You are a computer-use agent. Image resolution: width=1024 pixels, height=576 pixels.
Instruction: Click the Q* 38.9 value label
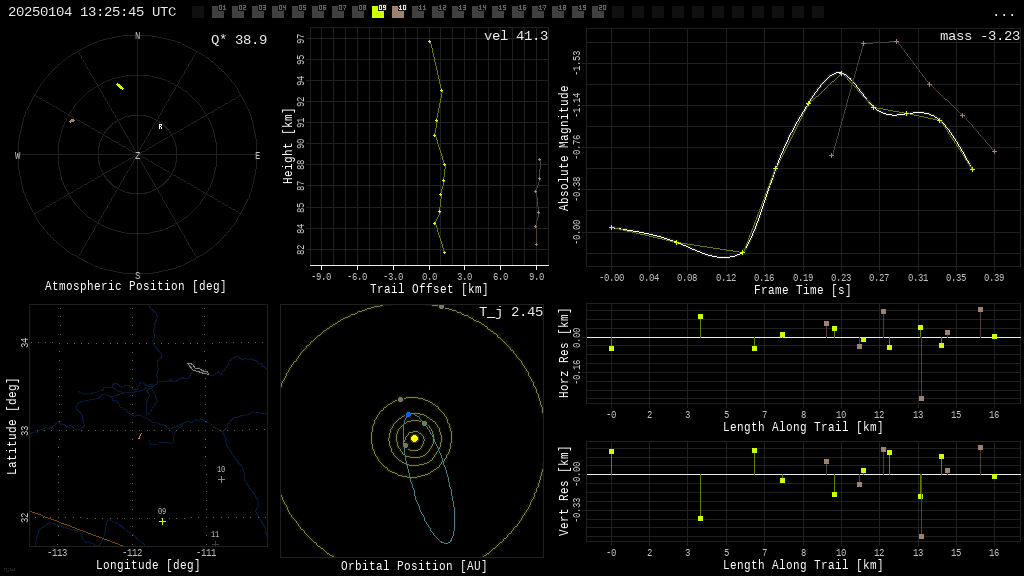[239, 40]
